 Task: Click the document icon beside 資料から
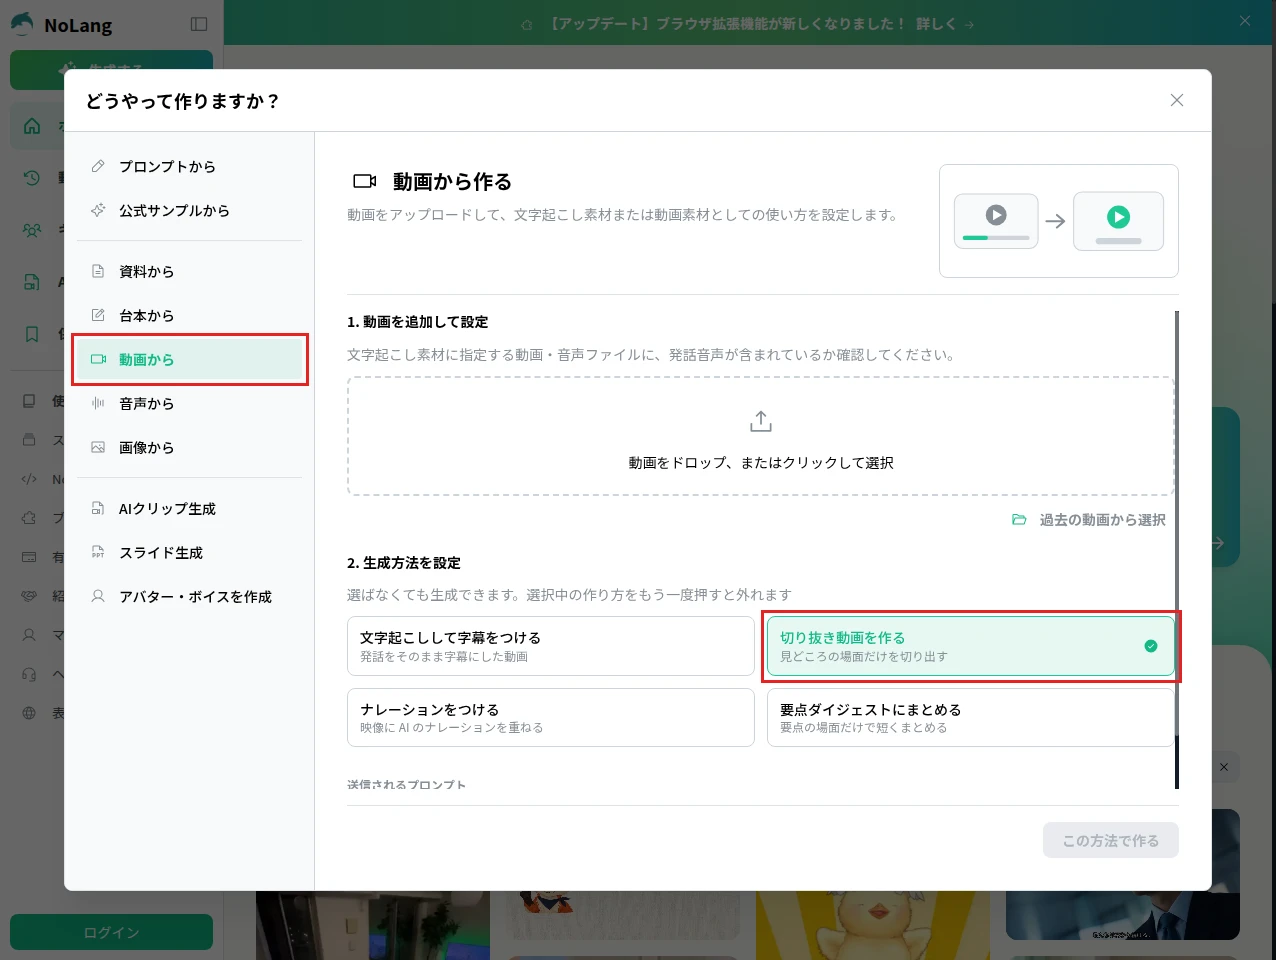coord(98,271)
